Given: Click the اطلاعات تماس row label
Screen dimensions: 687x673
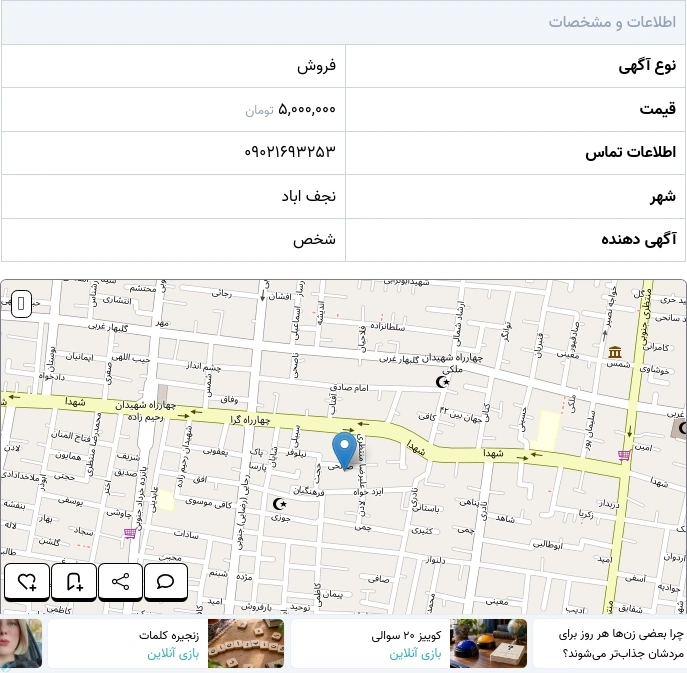Looking at the screenshot, I should 630,152.
